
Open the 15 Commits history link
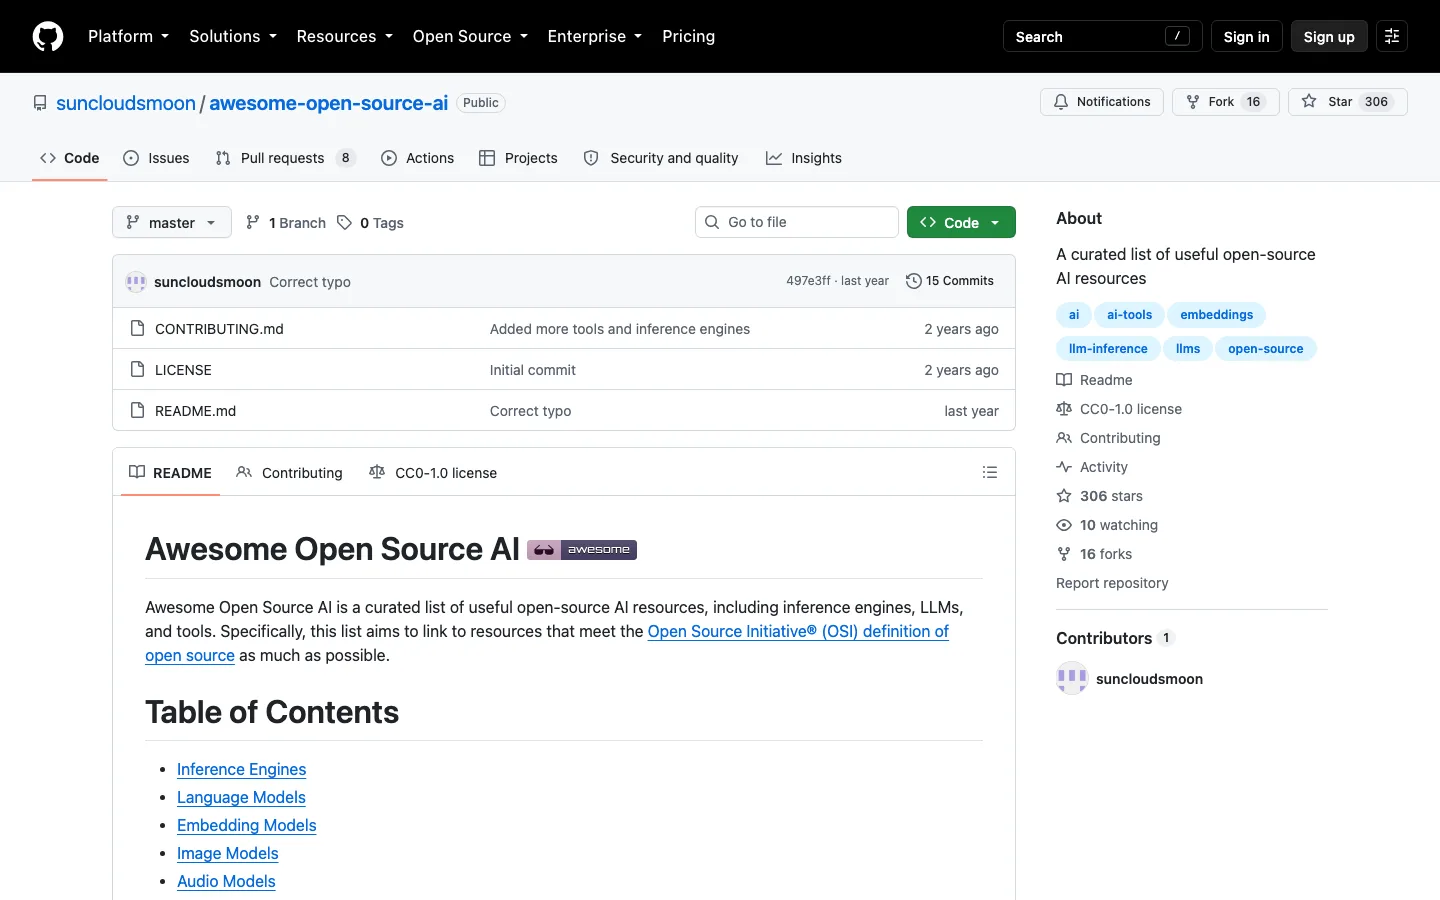tap(950, 281)
